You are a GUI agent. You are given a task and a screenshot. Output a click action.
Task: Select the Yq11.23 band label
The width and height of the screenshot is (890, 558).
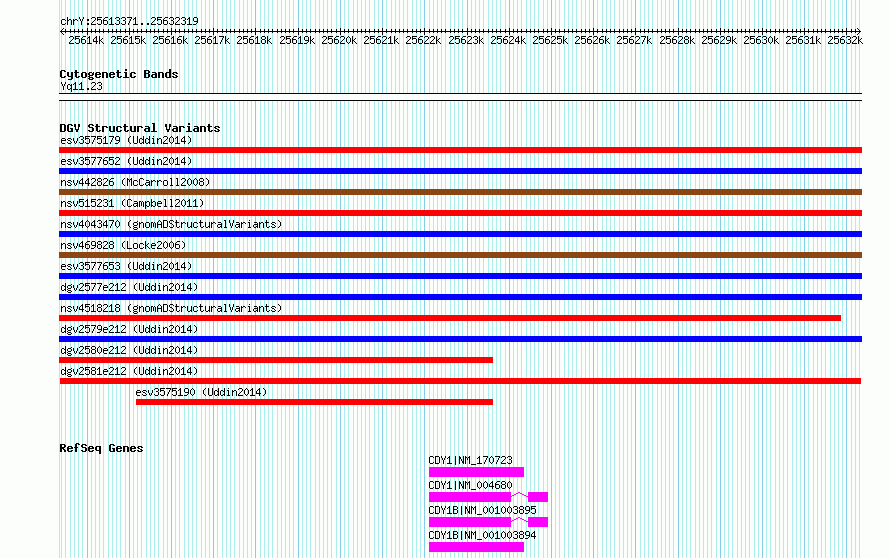[x=81, y=86]
